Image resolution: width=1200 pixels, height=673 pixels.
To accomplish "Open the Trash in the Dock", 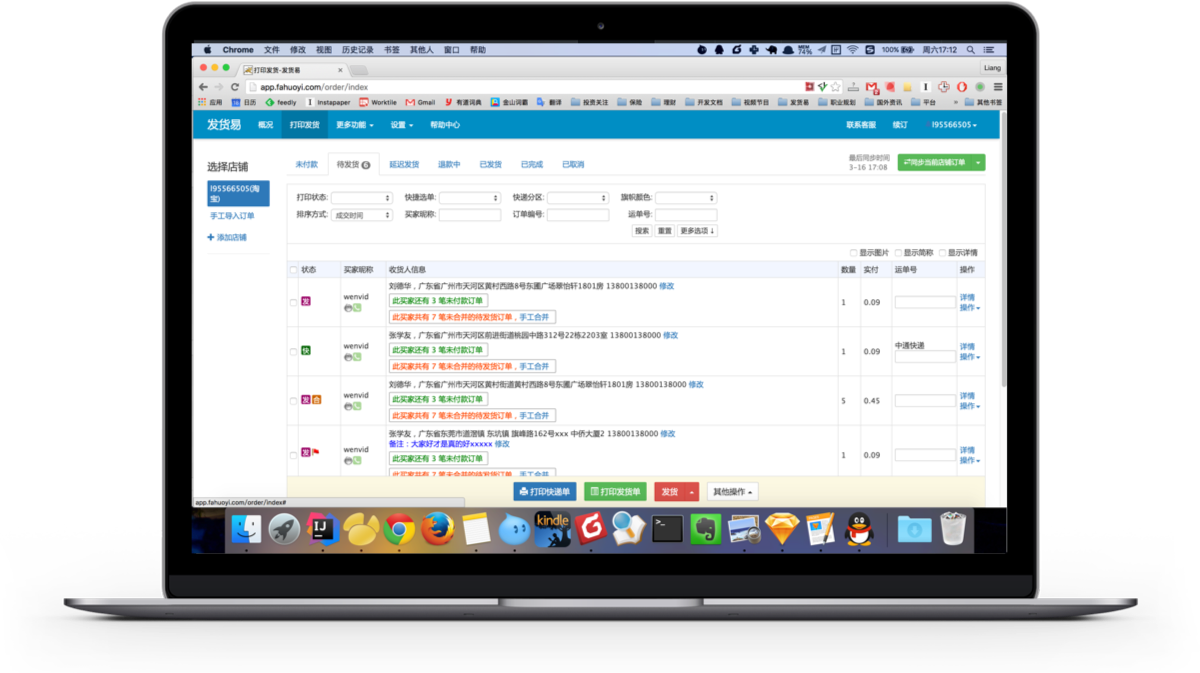I will [x=952, y=528].
